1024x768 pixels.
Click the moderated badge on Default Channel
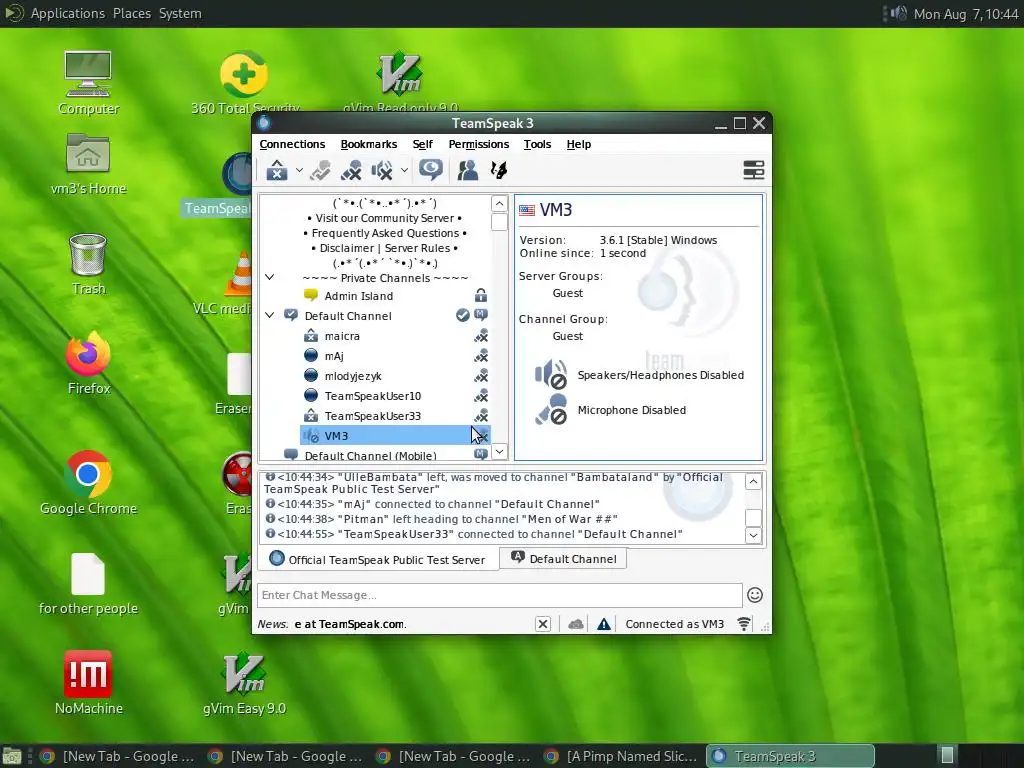[x=481, y=315]
